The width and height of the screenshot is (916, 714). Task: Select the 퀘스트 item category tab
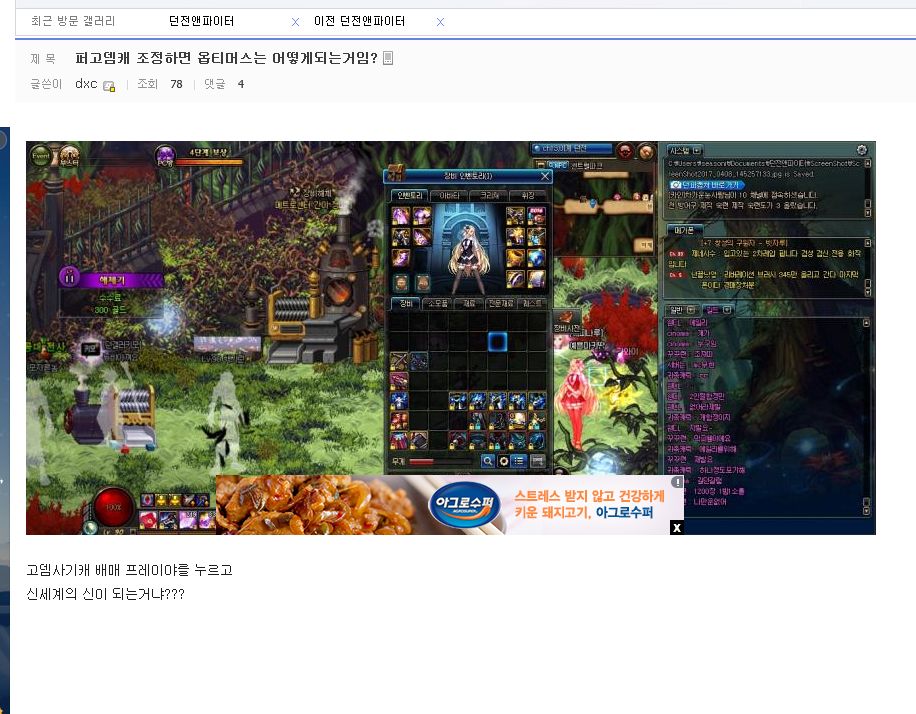pyautogui.click(x=532, y=303)
